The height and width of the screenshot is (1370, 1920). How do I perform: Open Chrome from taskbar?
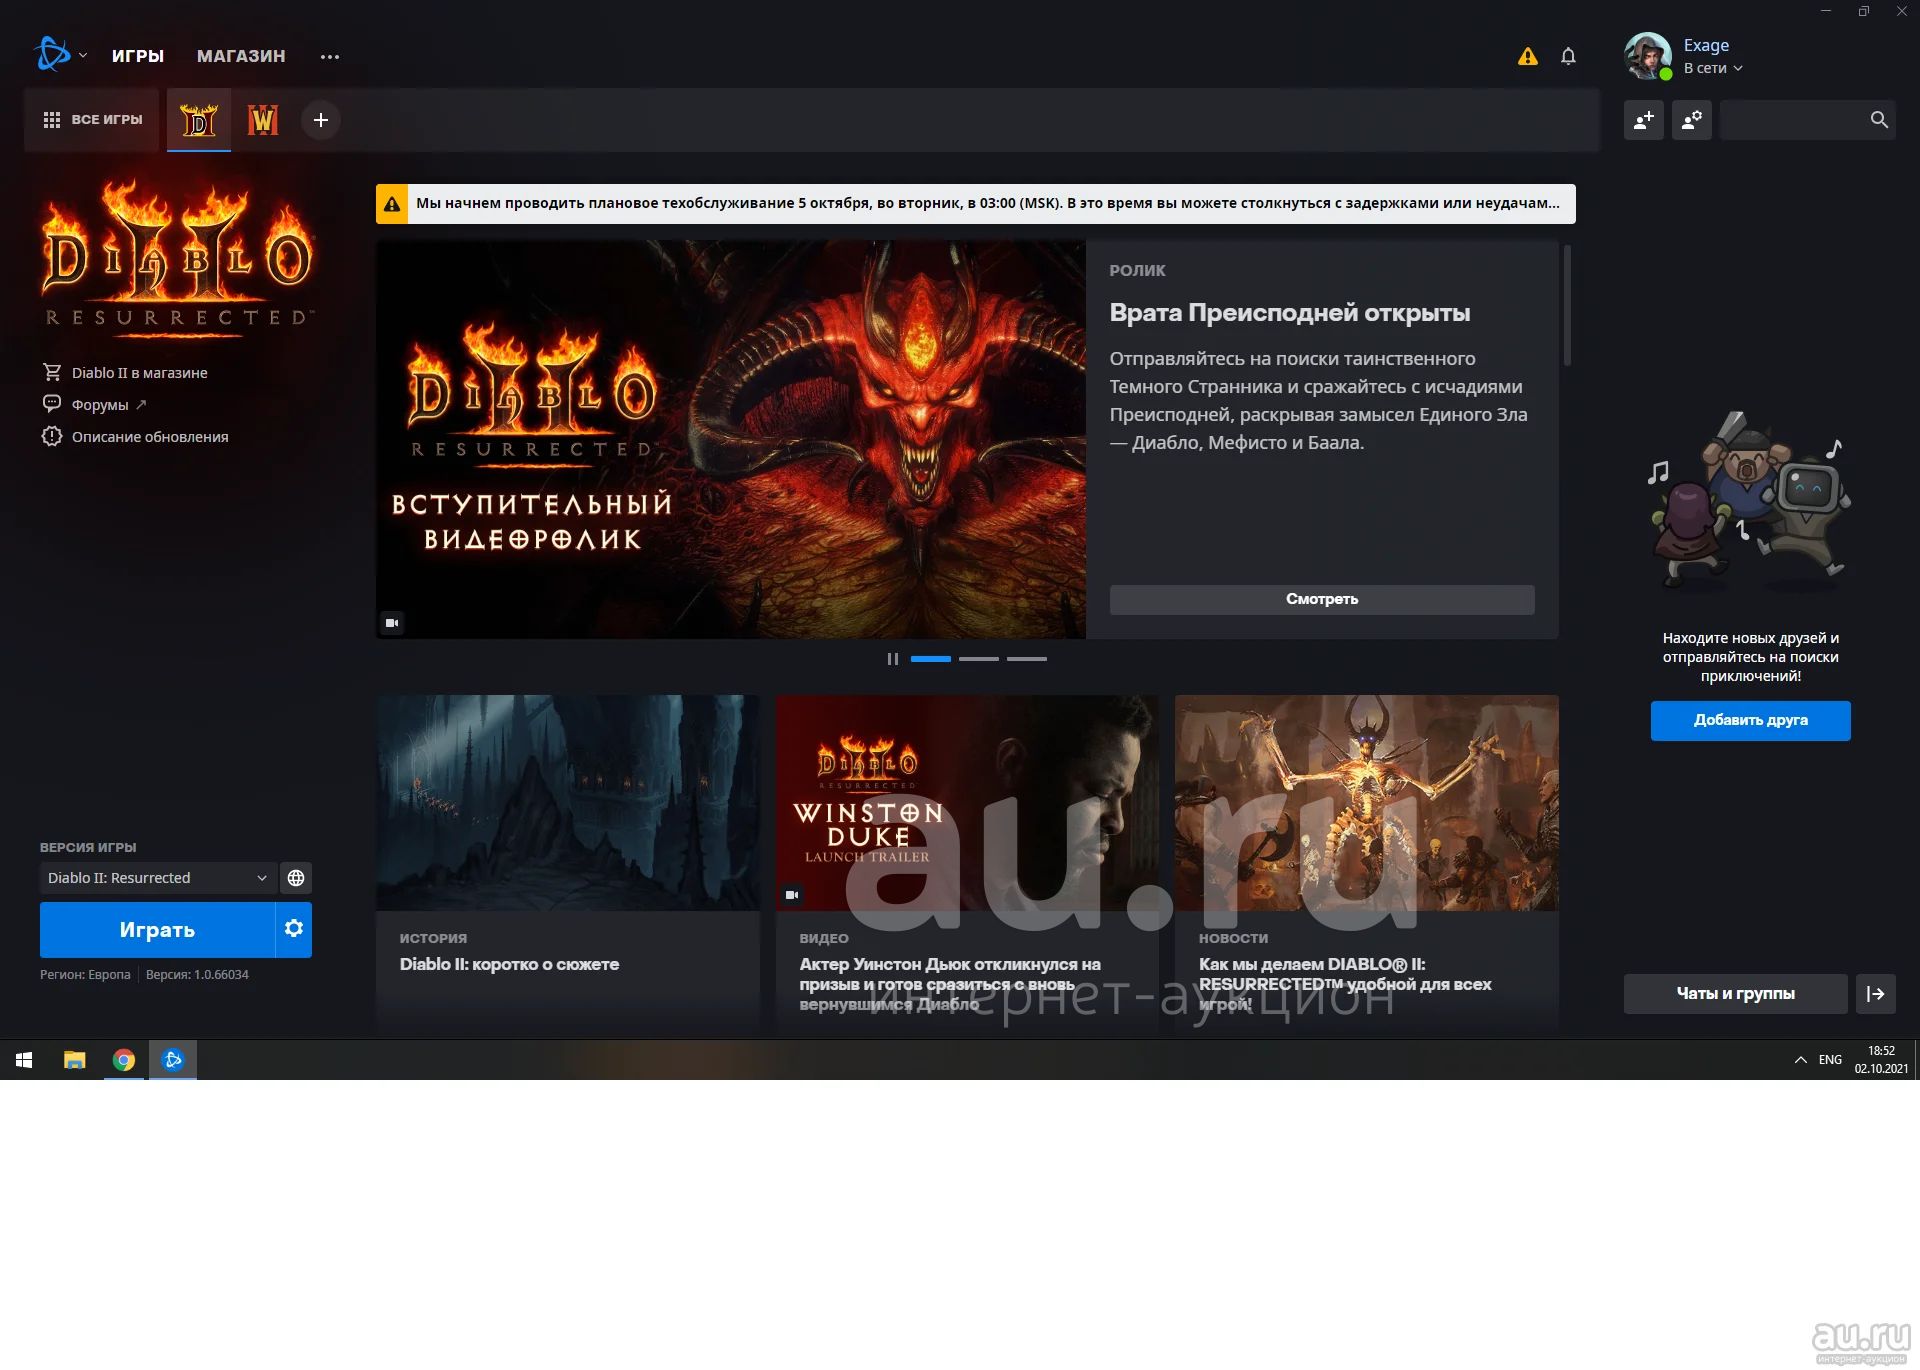click(124, 1060)
